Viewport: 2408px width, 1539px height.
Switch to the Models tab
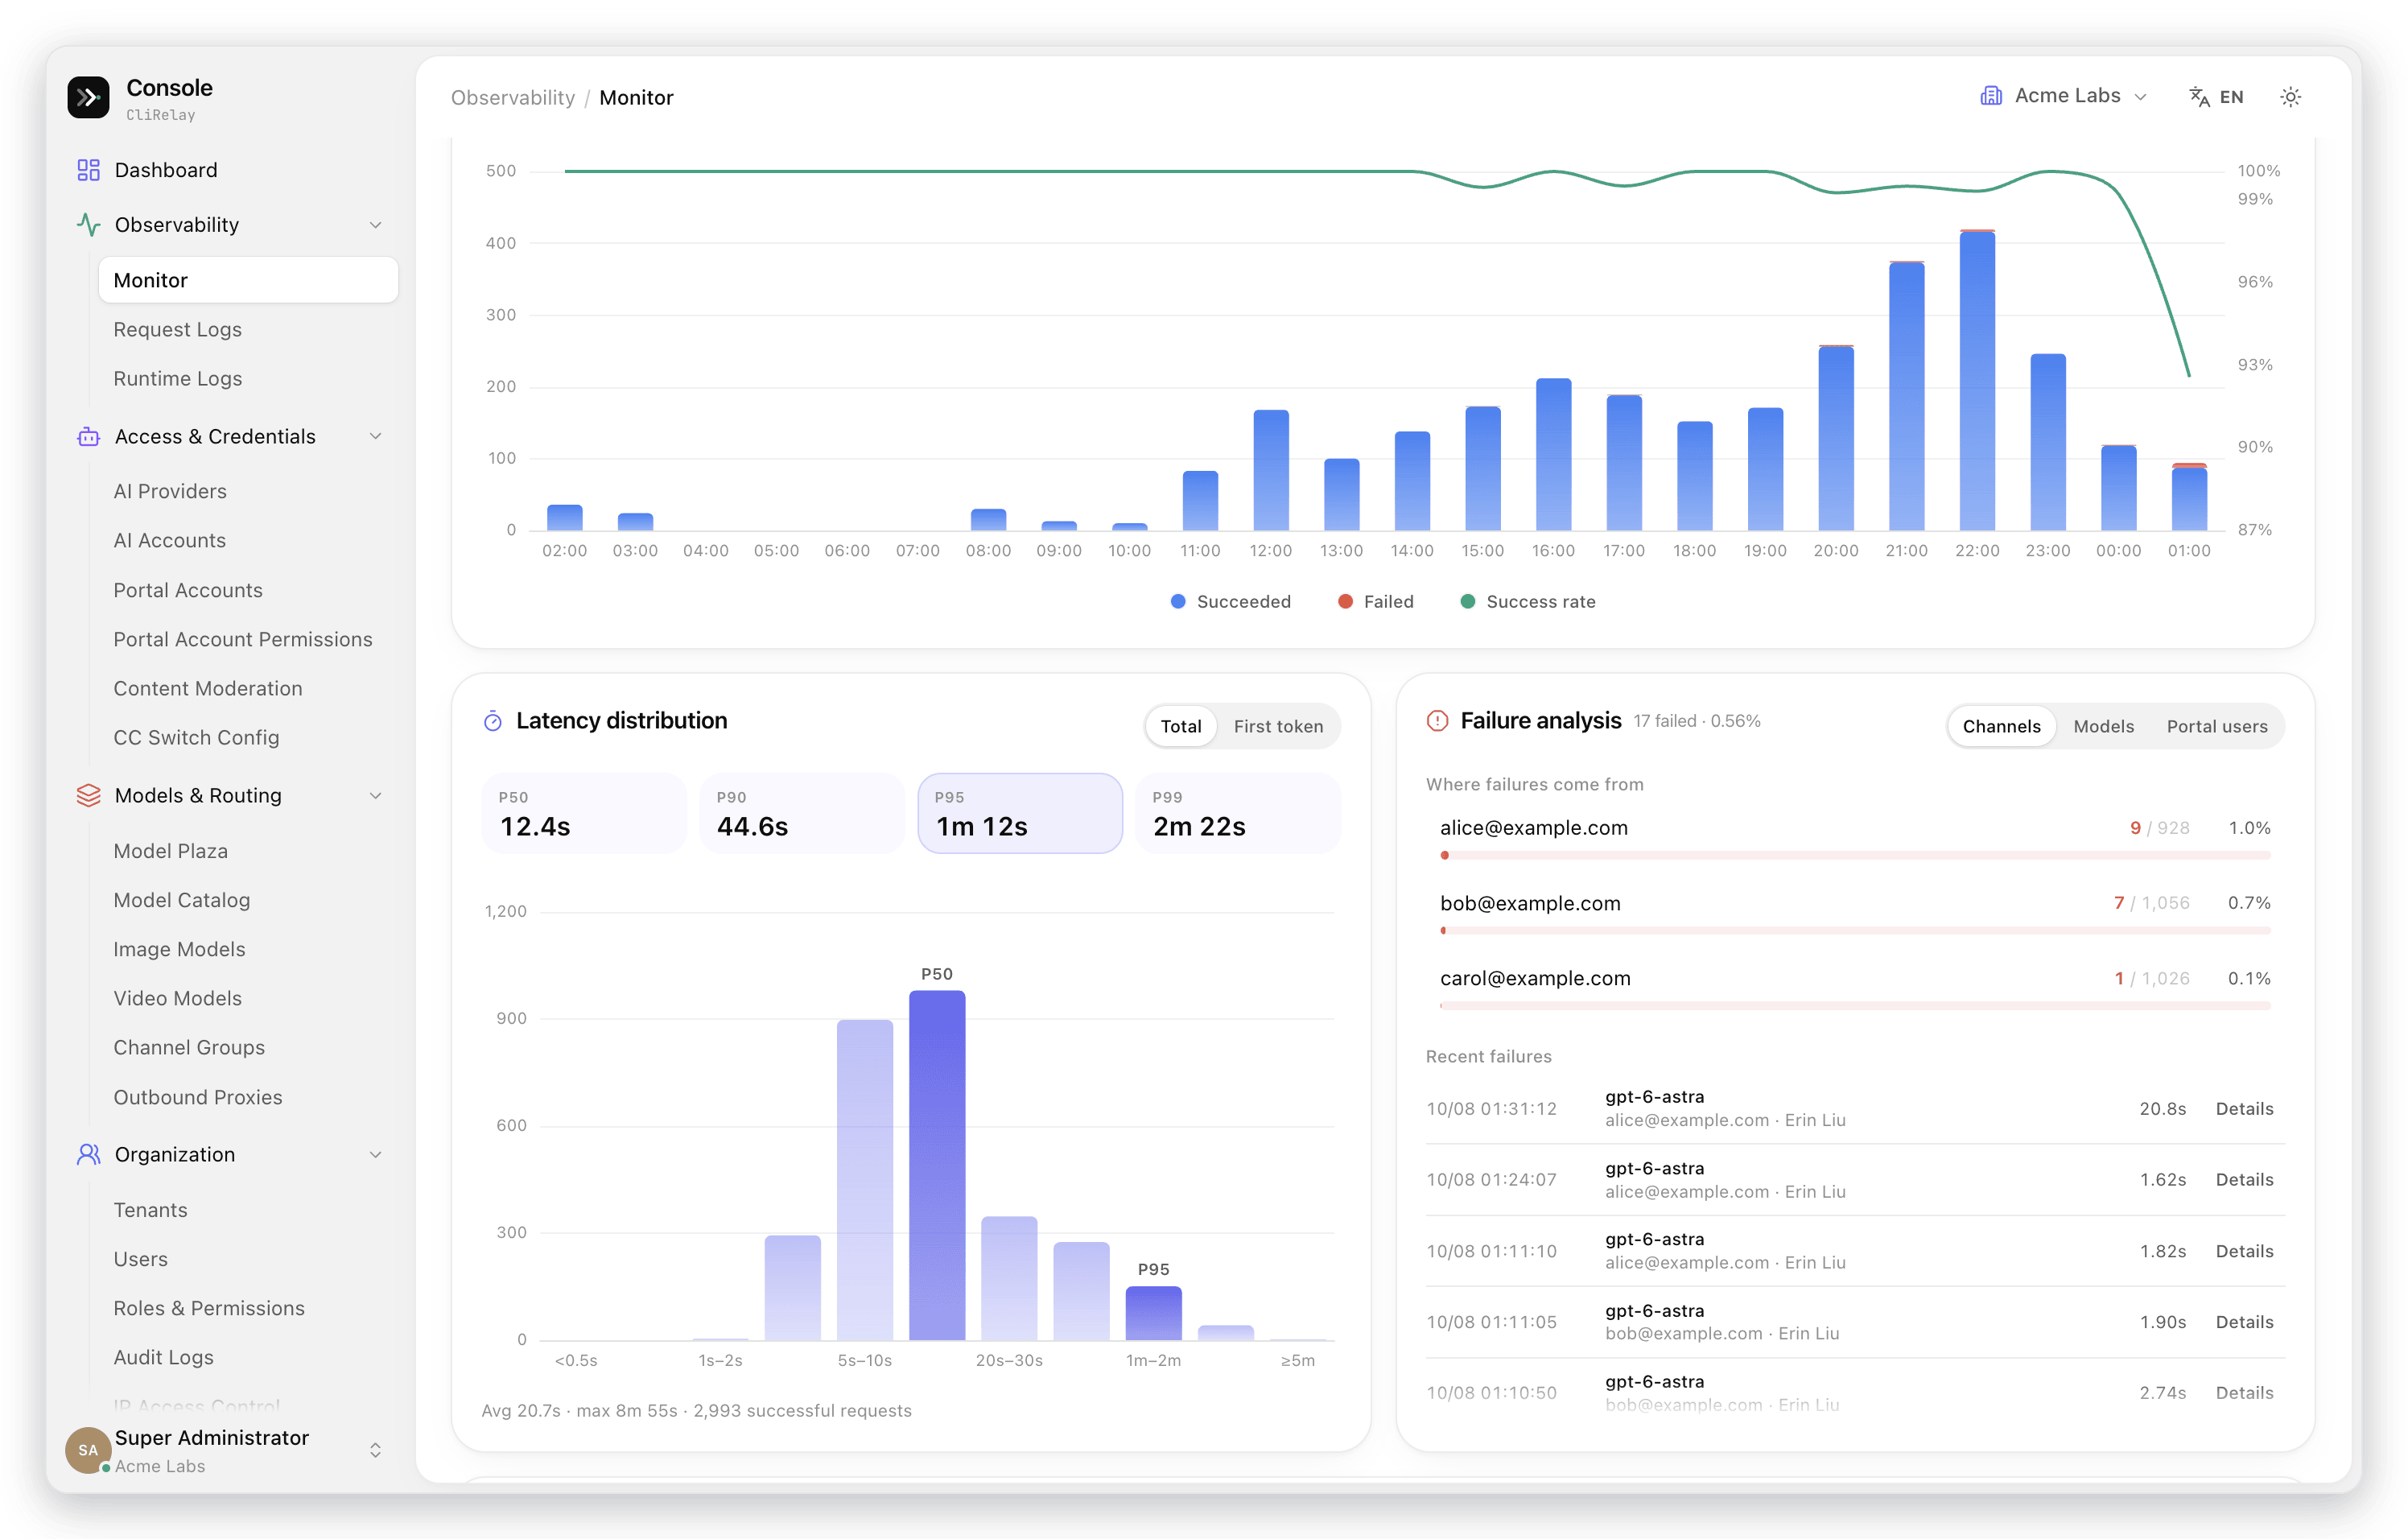[x=2103, y=727]
